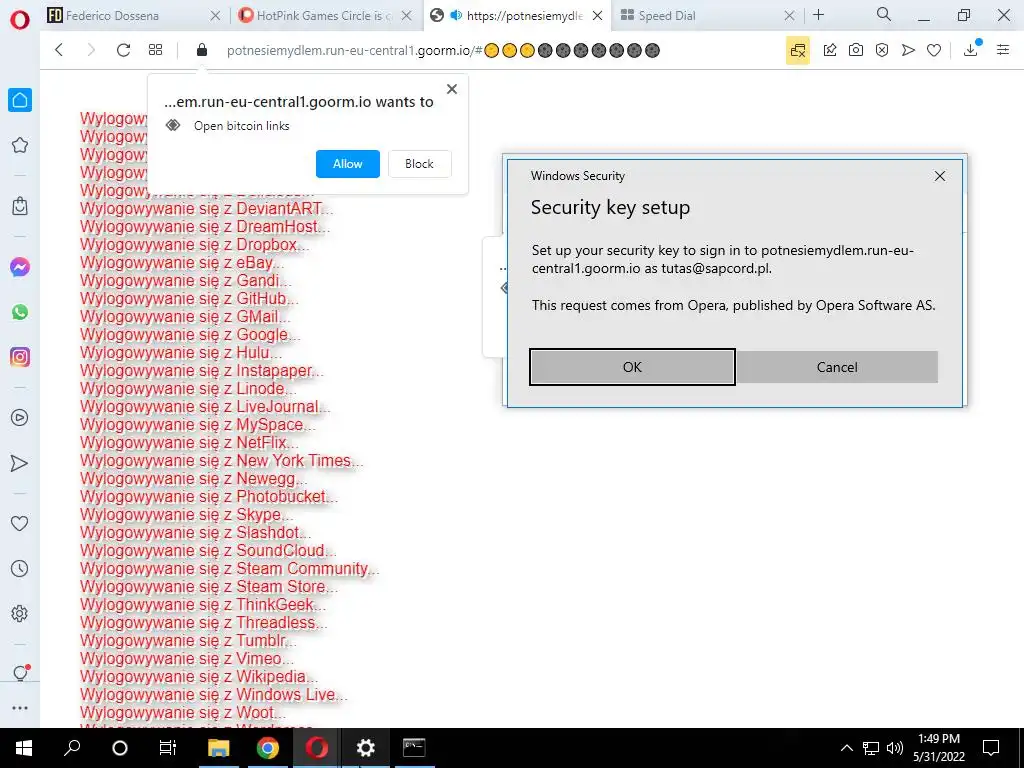
Task: Click 'Wylogowywanie się z Skype...' text
Action: [x=186, y=515]
